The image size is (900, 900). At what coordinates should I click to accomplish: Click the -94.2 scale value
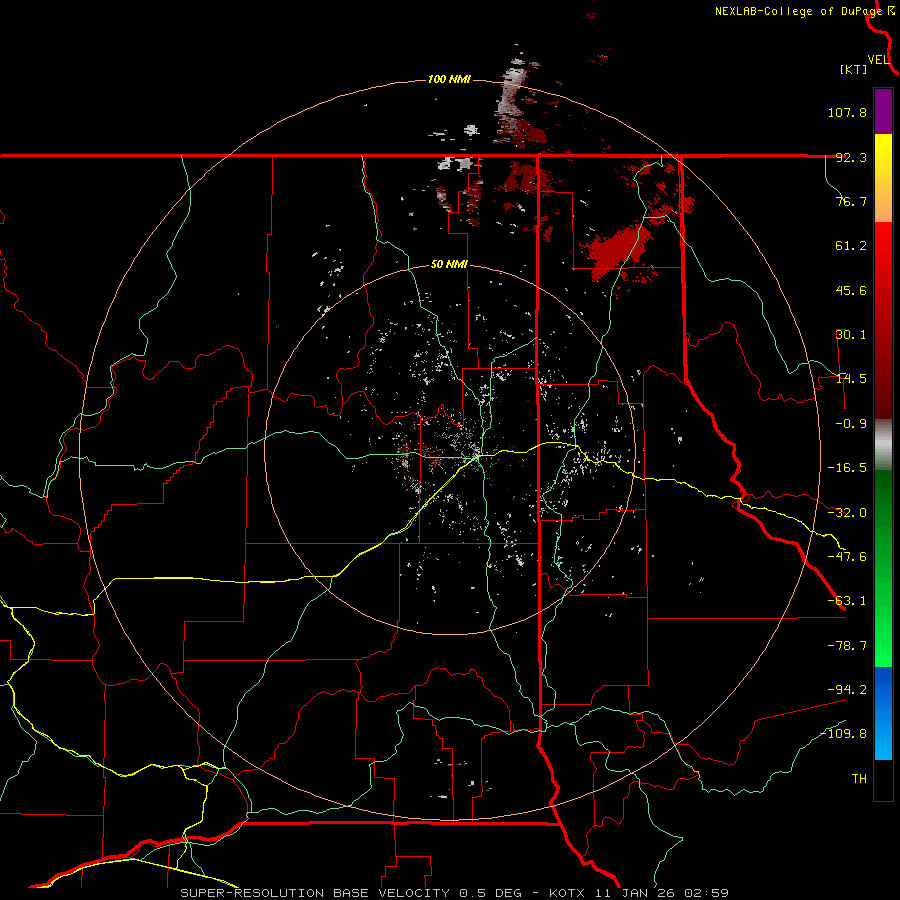pos(847,690)
